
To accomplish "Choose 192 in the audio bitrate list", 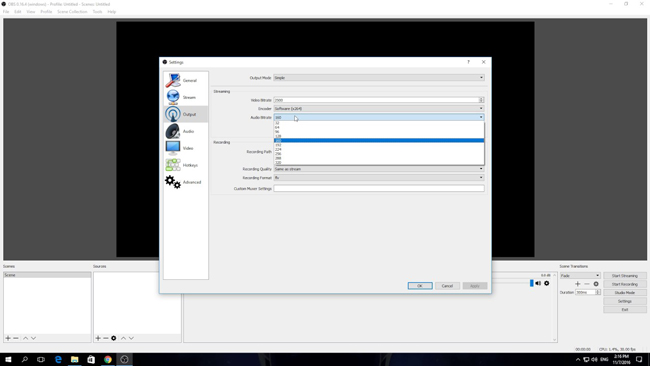I will pyautogui.click(x=378, y=145).
